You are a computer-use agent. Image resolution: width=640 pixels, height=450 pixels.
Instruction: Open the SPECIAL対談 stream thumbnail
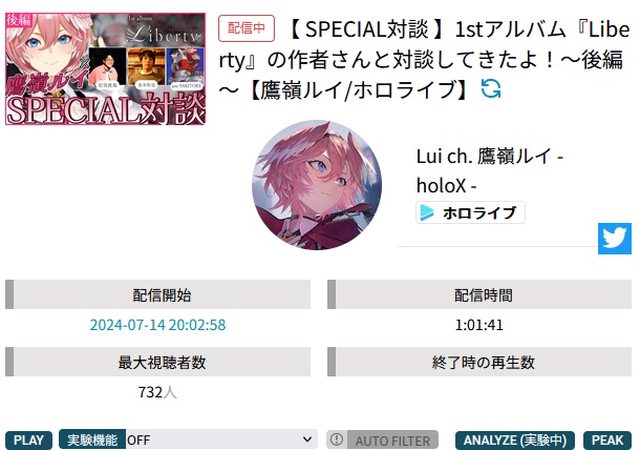(x=105, y=69)
